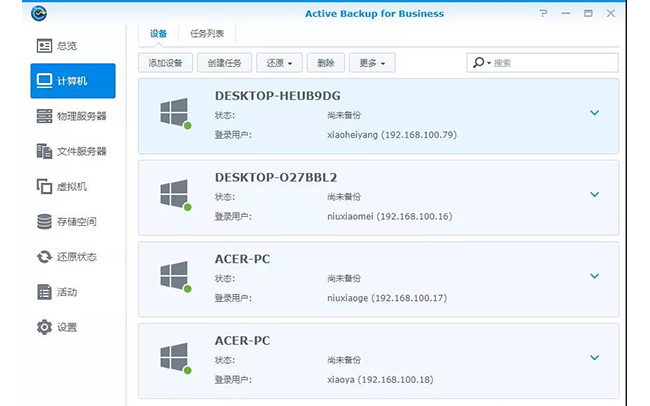Expand the xiaoya ACER-PC details chevron
Image resolution: width=650 pixels, height=406 pixels.
(x=594, y=357)
